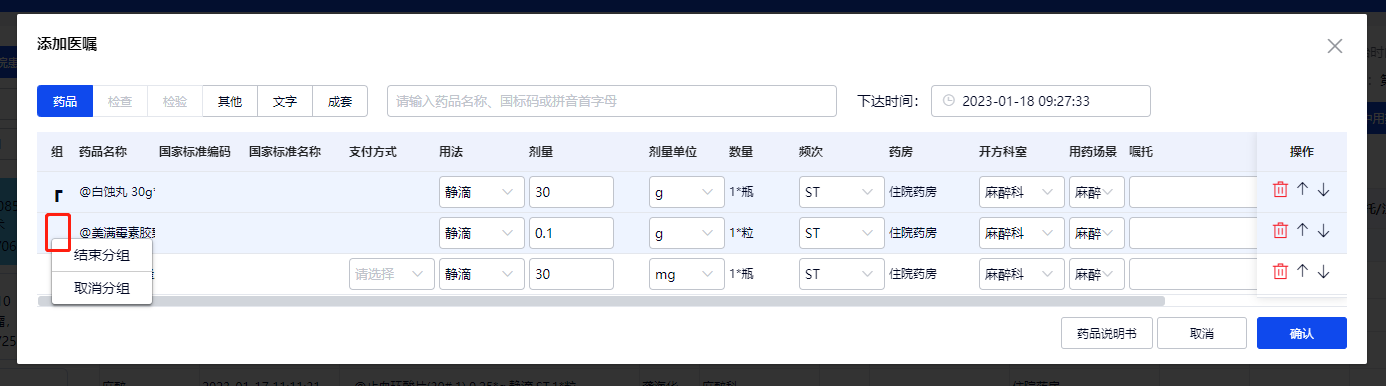Viewport: 1386px width, 386px height.
Task: Click 嘱托 field in 30 mg row
Action: coord(1192,273)
